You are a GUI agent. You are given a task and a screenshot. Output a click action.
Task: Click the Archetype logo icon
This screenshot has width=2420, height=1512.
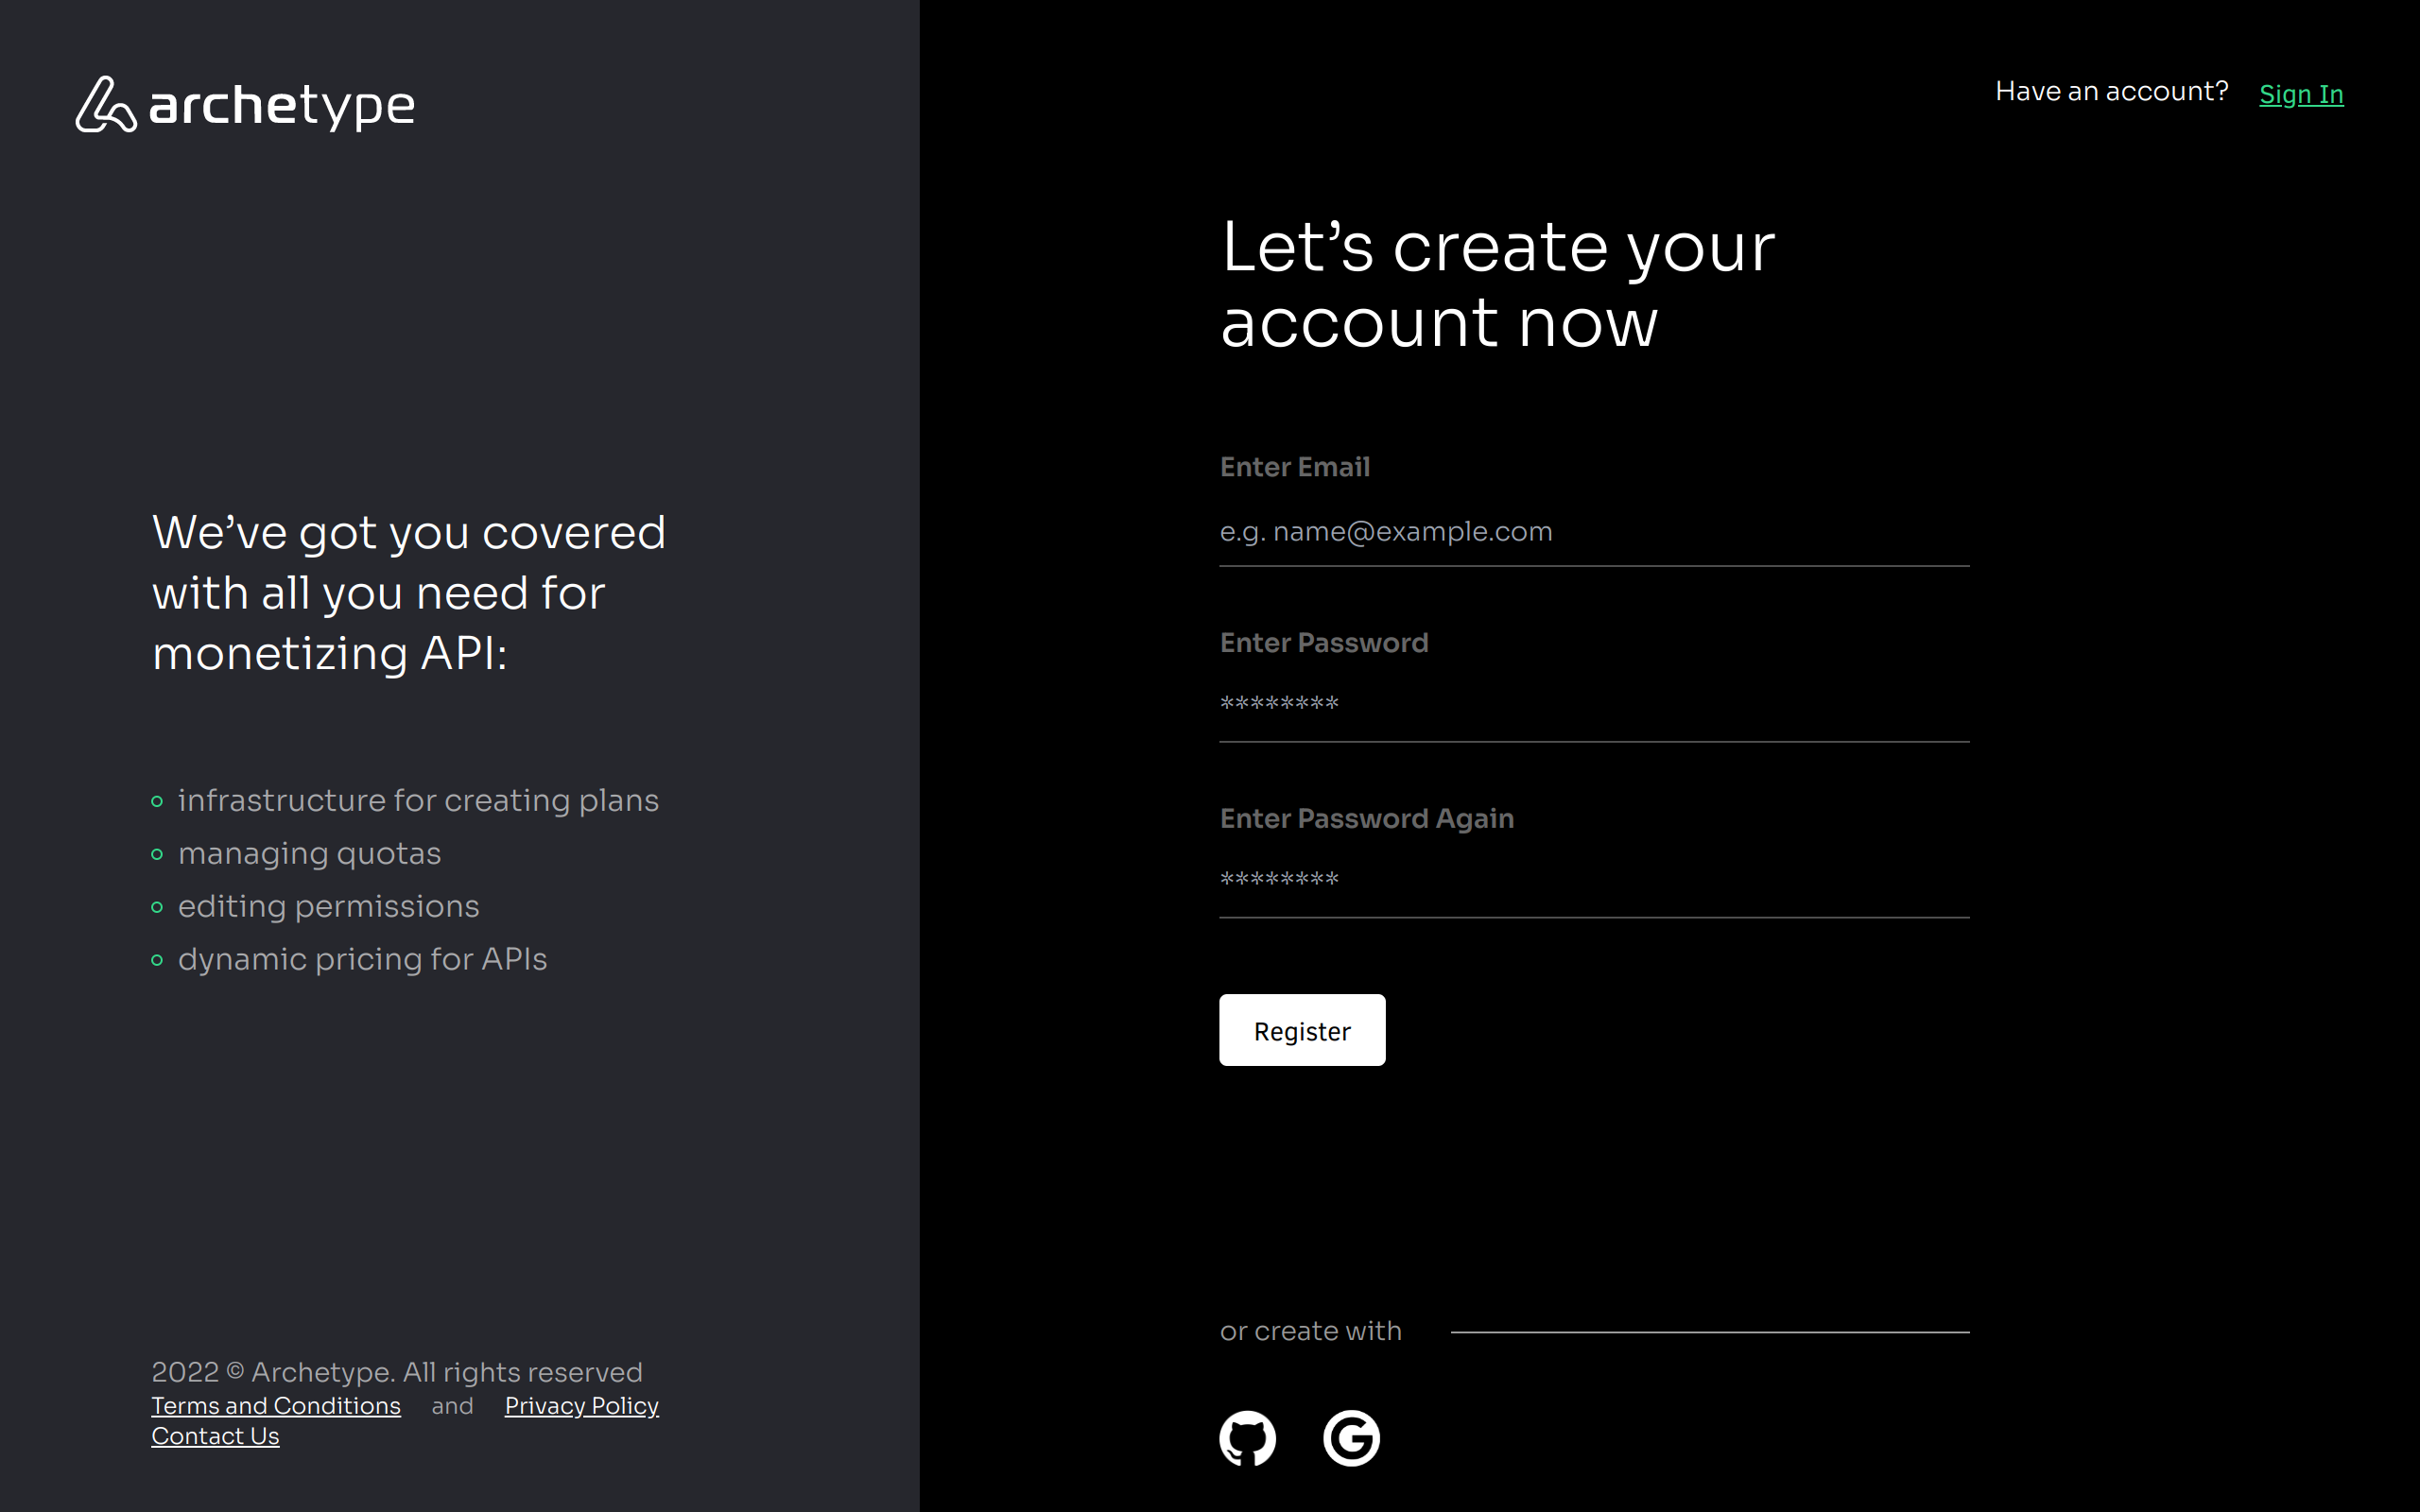105,104
